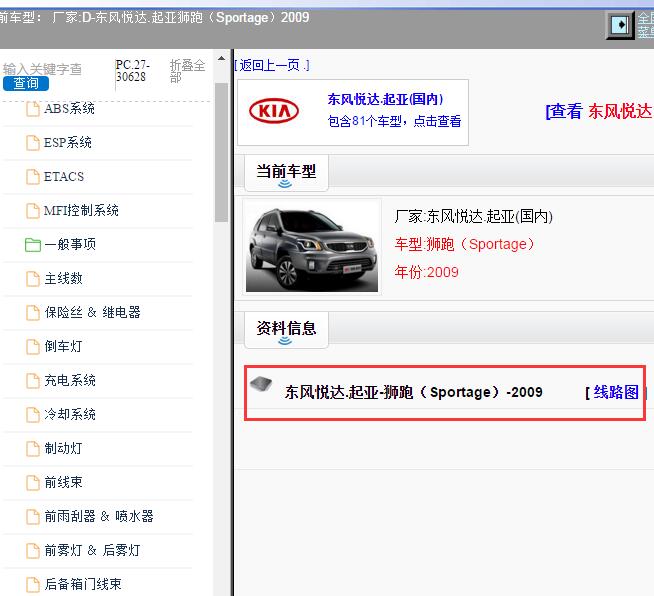Select the 资料信息 tab header
The height and width of the screenshot is (596, 654).
(286, 329)
